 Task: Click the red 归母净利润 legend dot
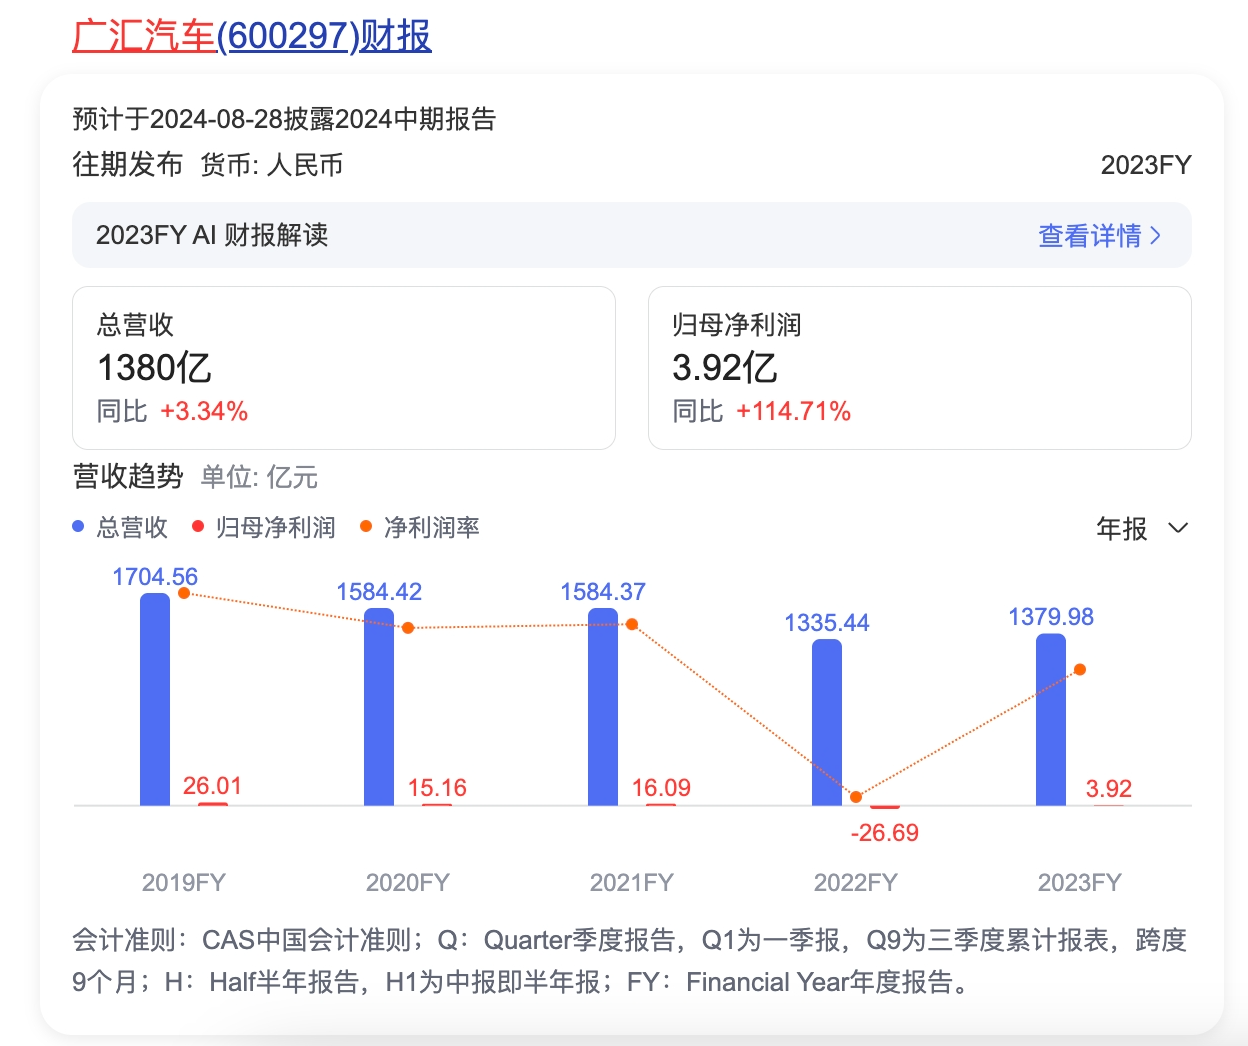click(x=198, y=527)
